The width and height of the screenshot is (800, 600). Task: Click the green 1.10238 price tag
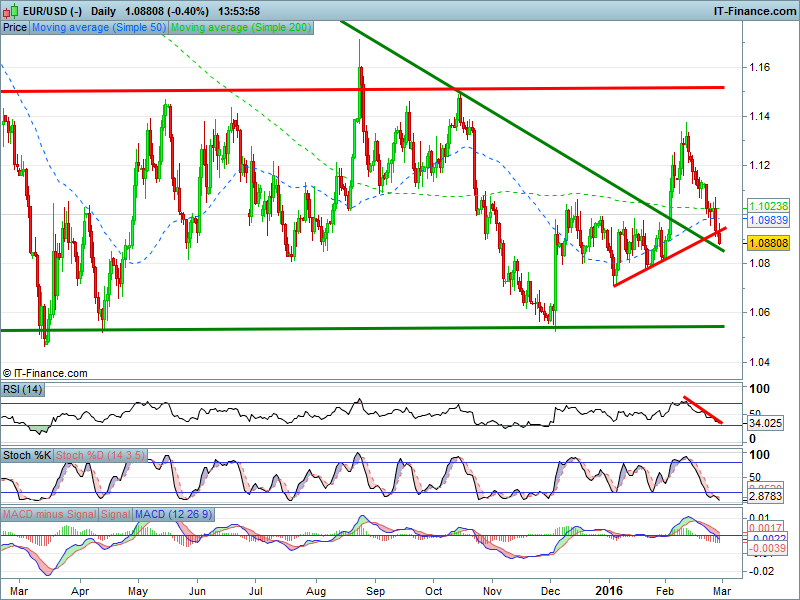point(768,207)
